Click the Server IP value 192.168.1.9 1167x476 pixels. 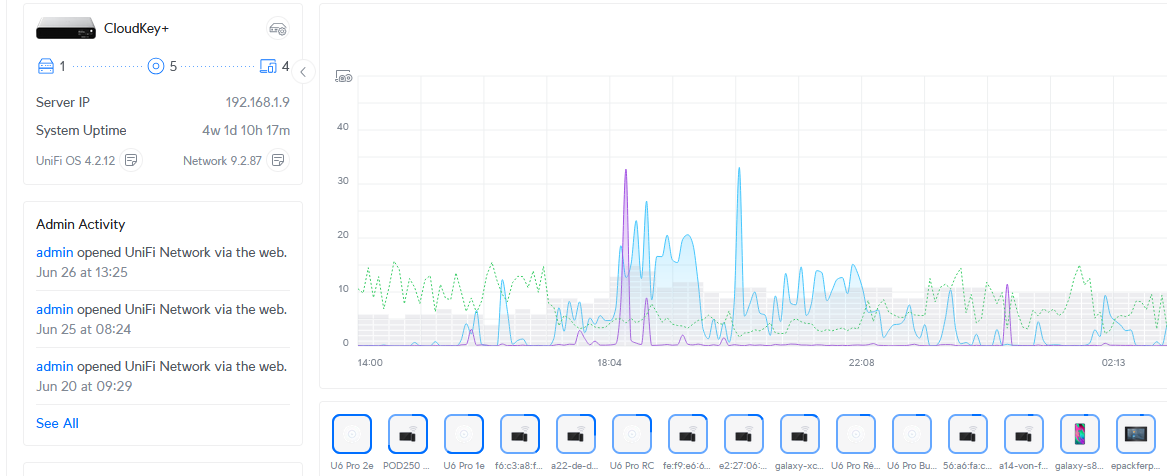pyautogui.click(x=258, y=102)
